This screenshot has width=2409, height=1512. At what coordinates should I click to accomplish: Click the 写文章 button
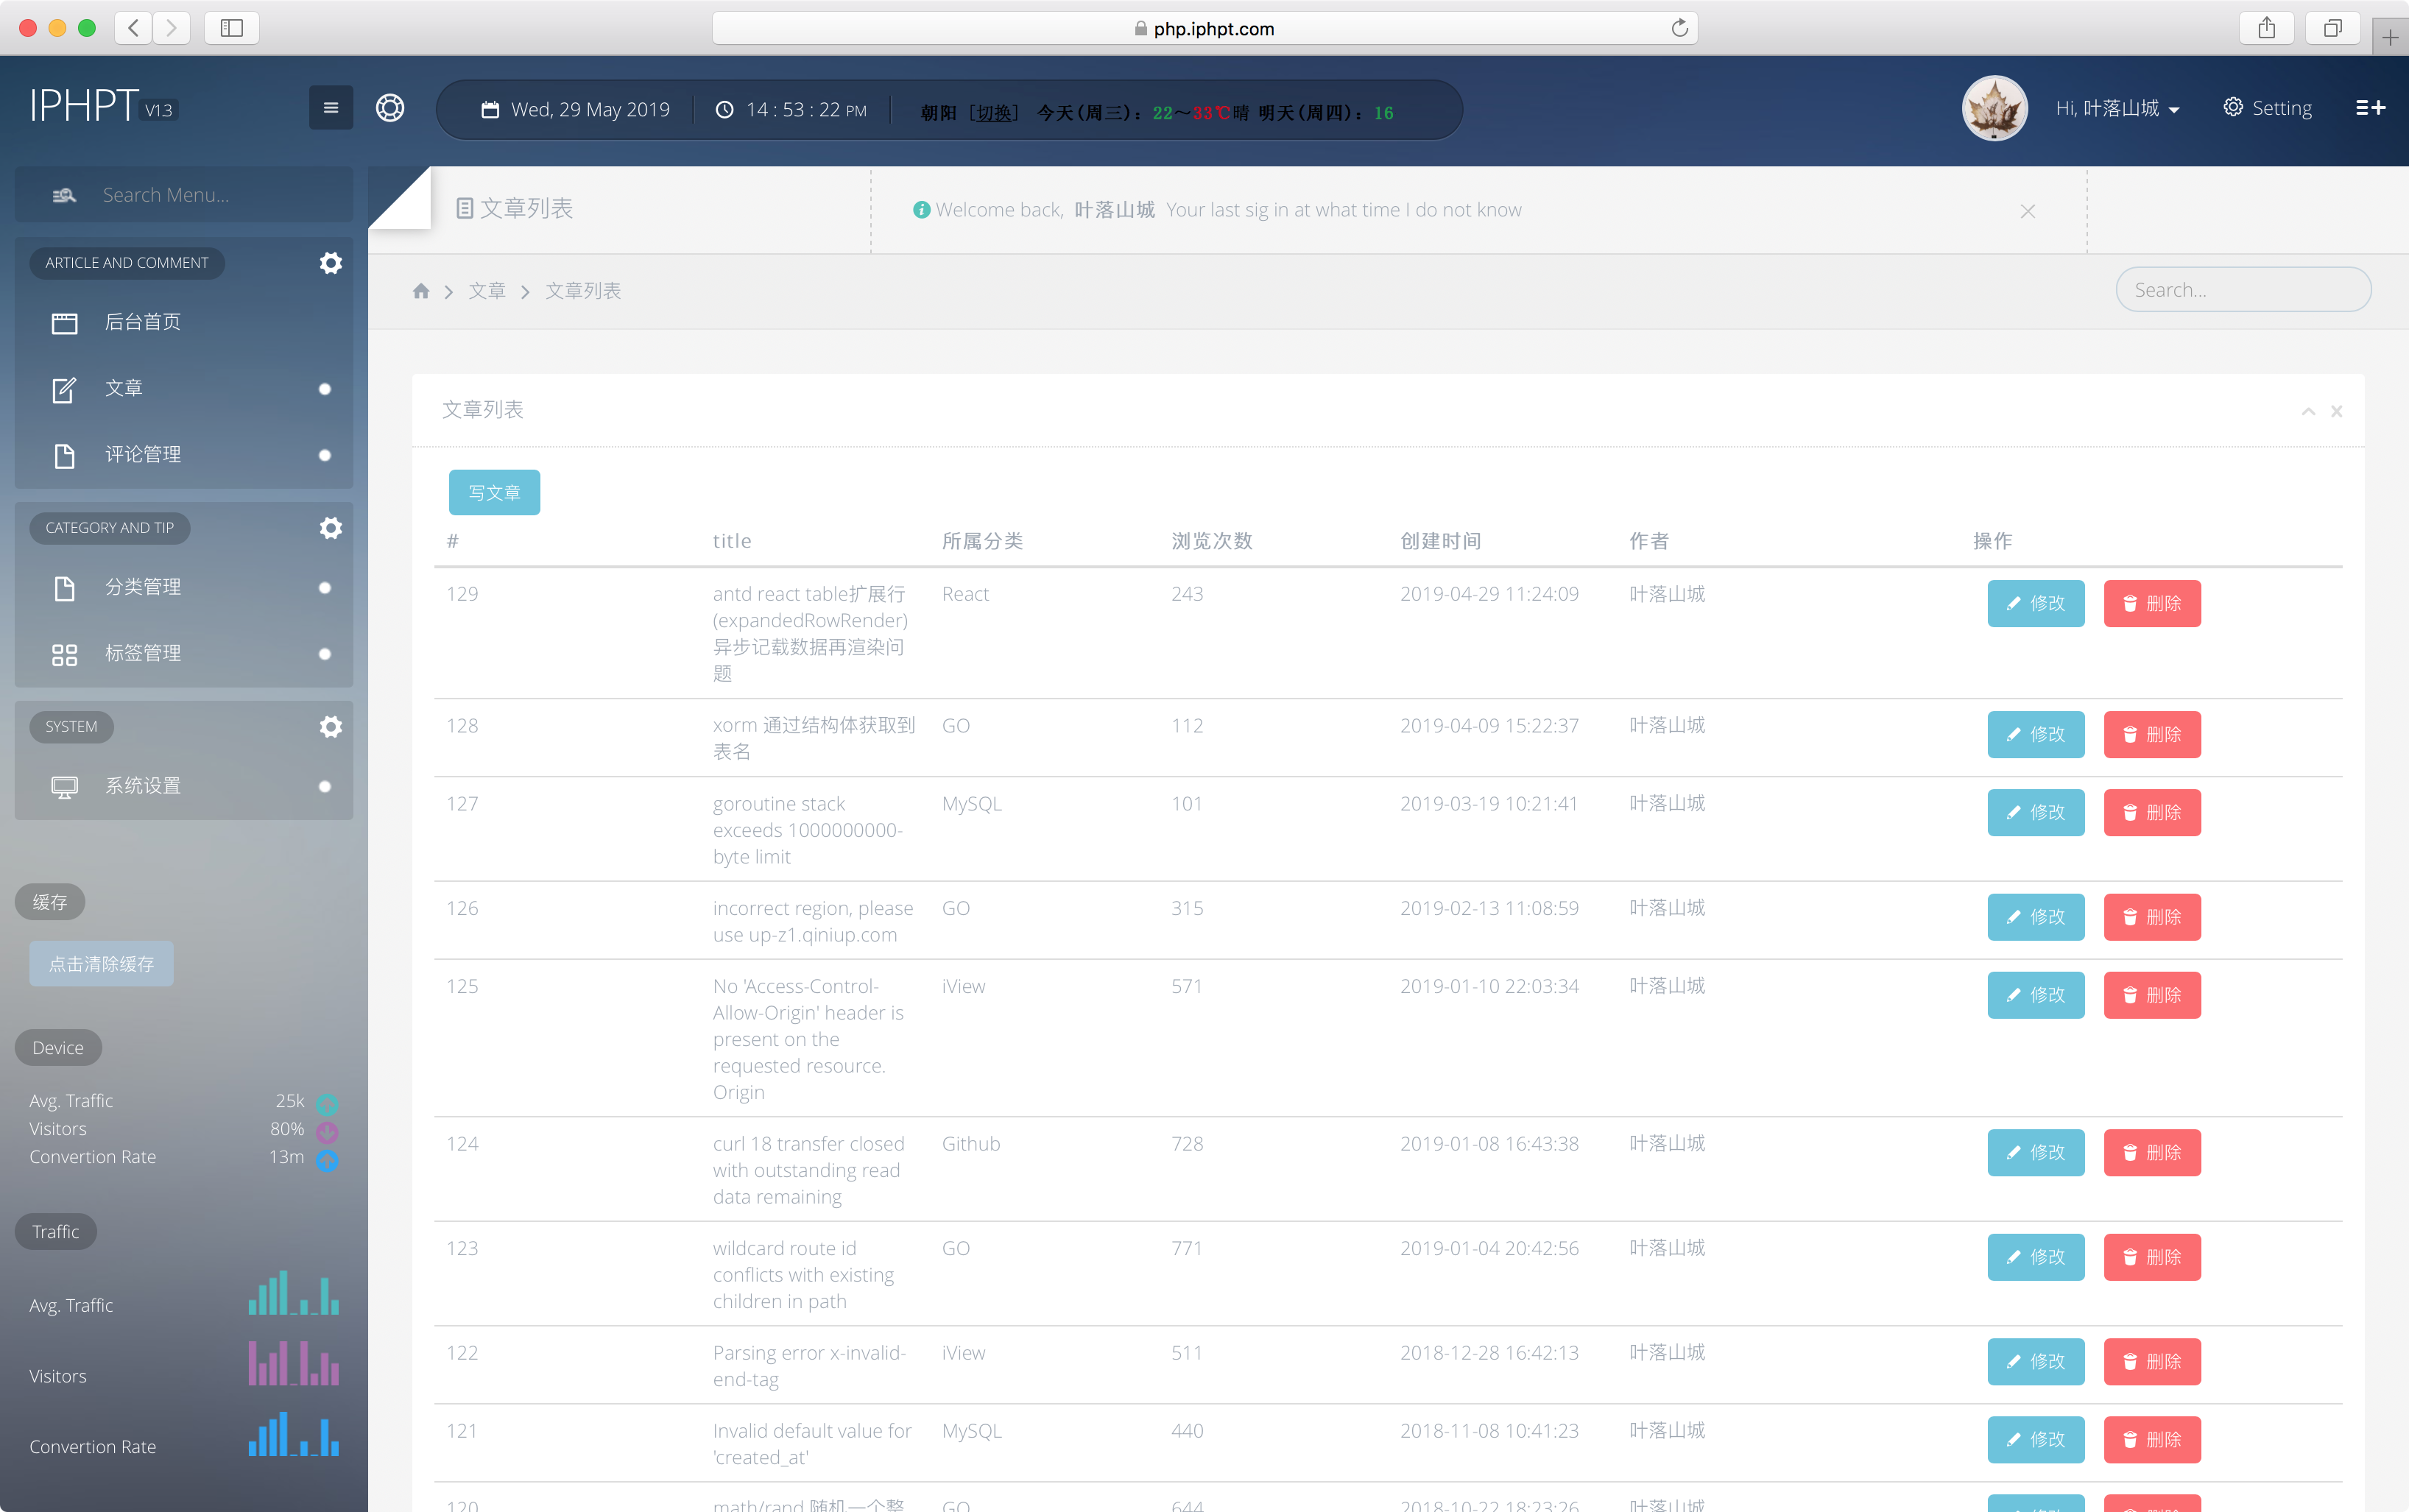click(x=494, y=492)
